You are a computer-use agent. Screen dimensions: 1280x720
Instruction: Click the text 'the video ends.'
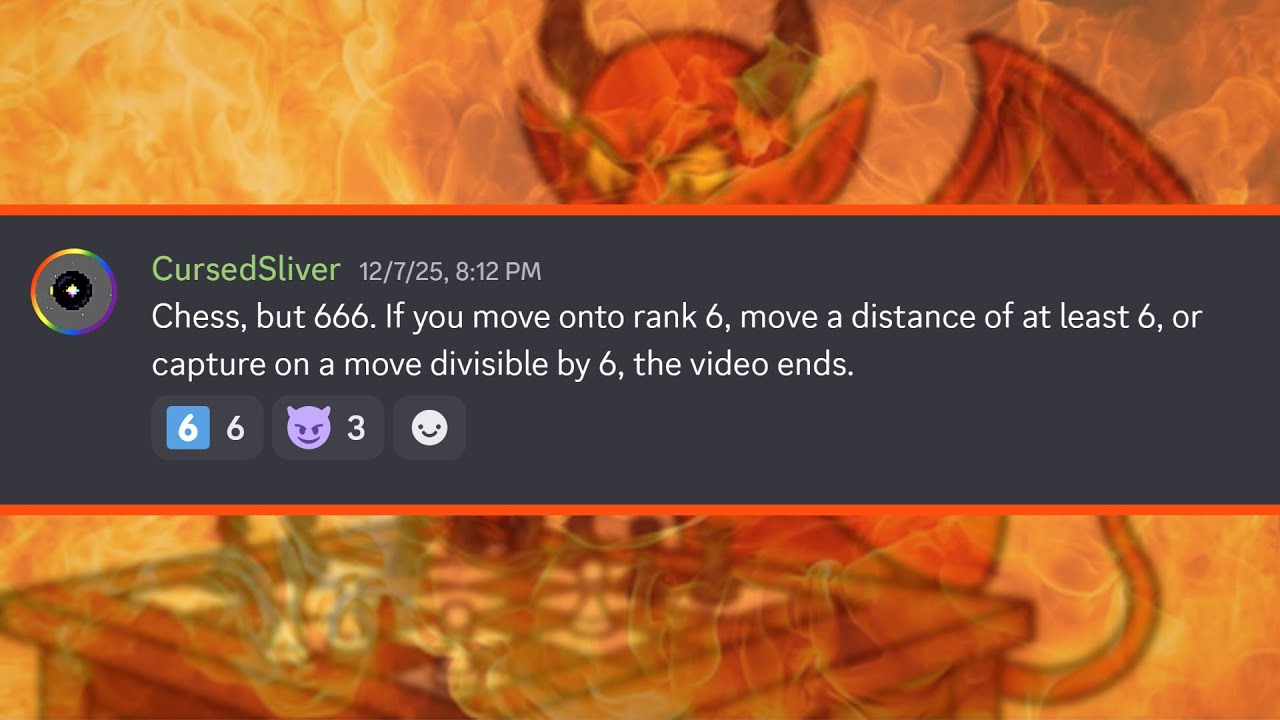point(744,364)
